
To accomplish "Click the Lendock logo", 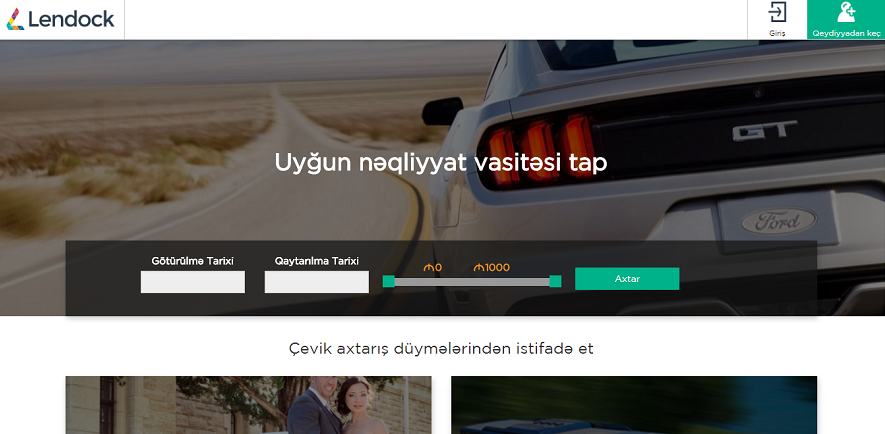I will (60, 19).
